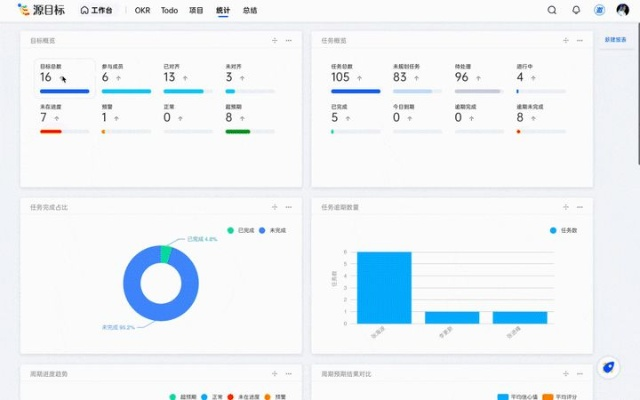640x400 pixels.
Task: Click move icon on 任务逾期数量 card
Action: point(566,208)
